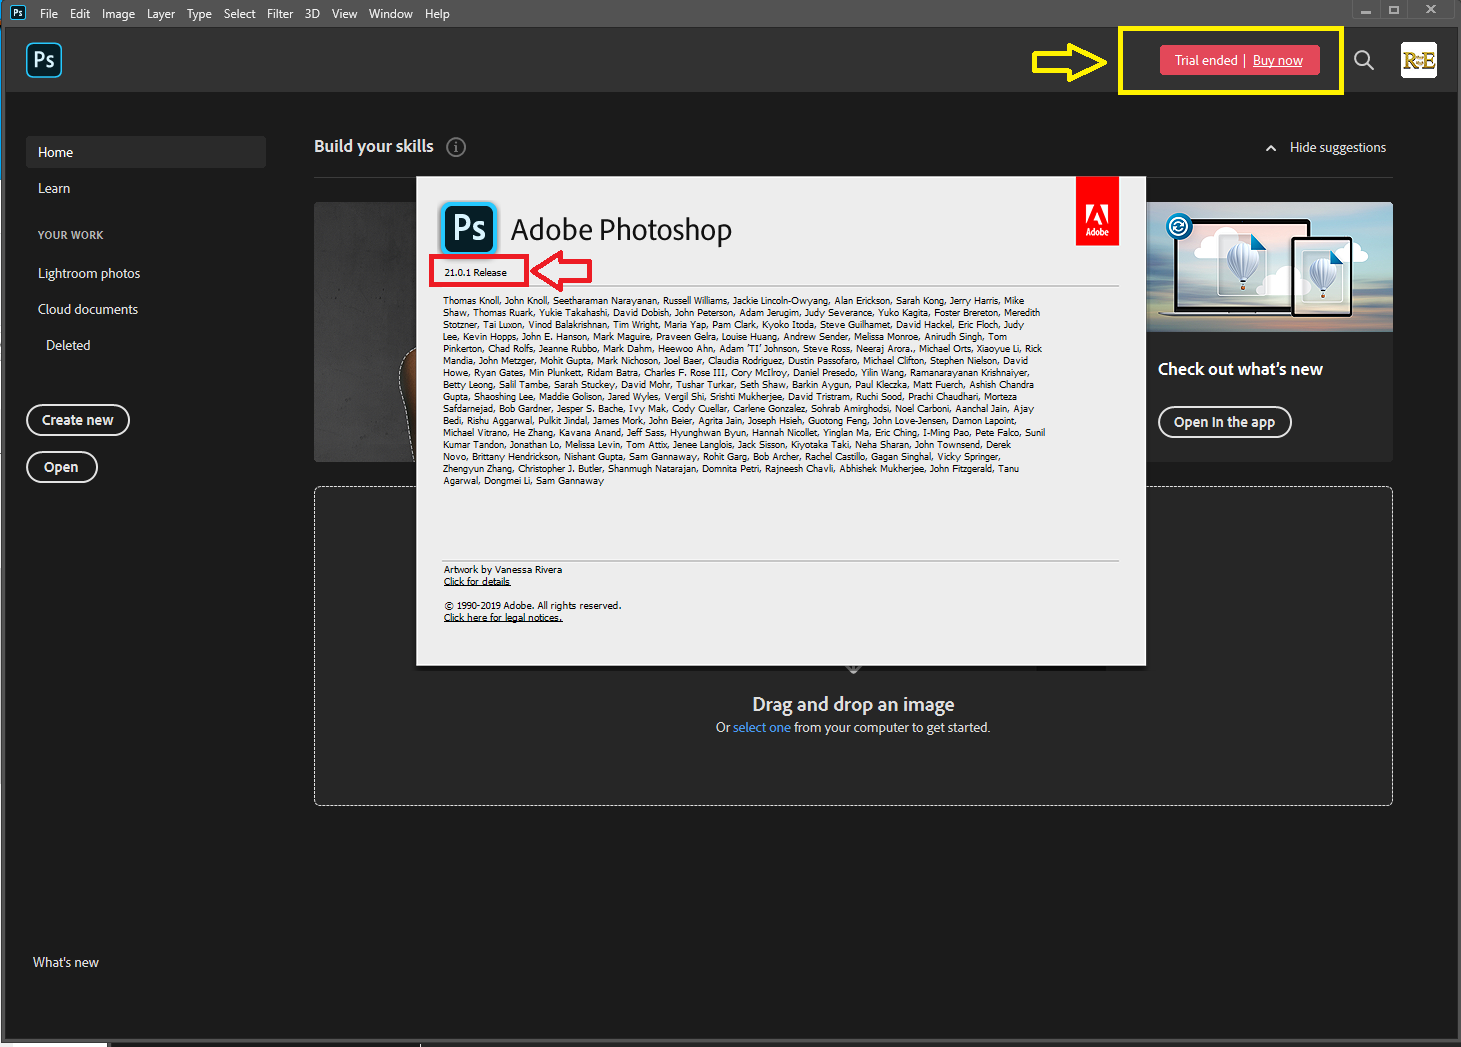Viewport: 1461px width, 1047px height.
Task: Click the Buy now link
Action: [x=1278, y=60]
